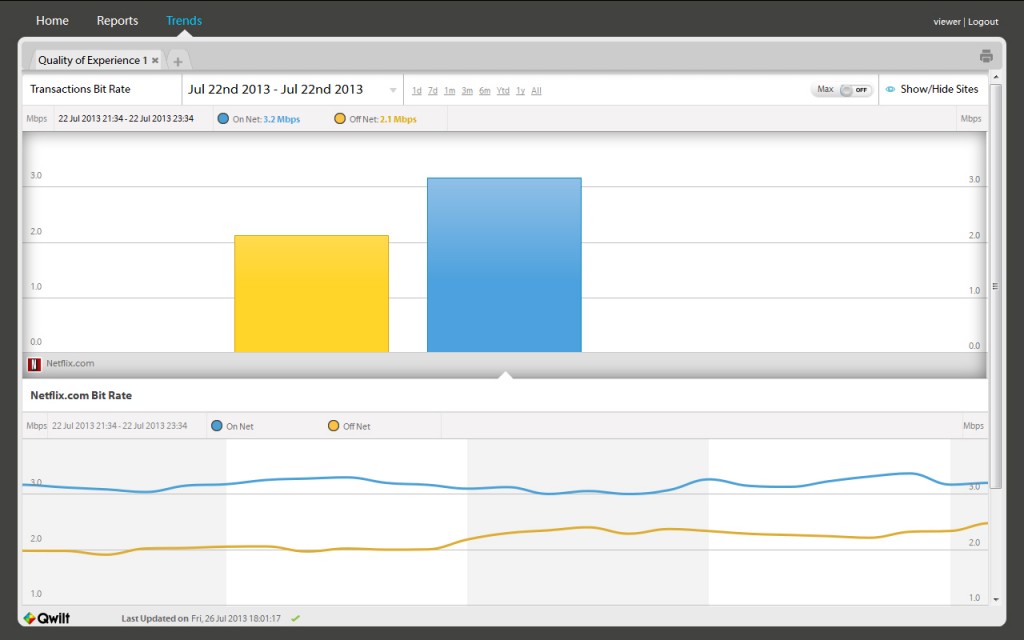Open the Reports menu
Screen dimensions: 1024x640
(x=118, y=20)
